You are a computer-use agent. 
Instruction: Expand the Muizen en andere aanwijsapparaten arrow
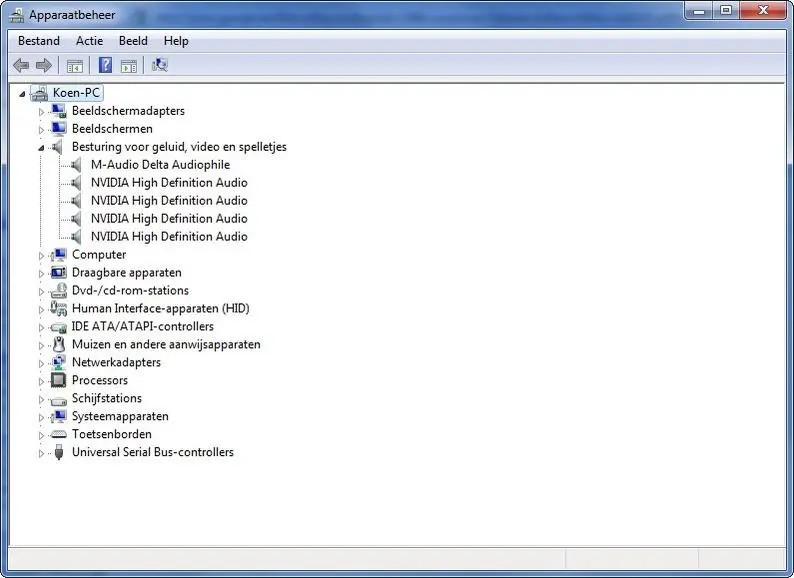coord(42,345)
